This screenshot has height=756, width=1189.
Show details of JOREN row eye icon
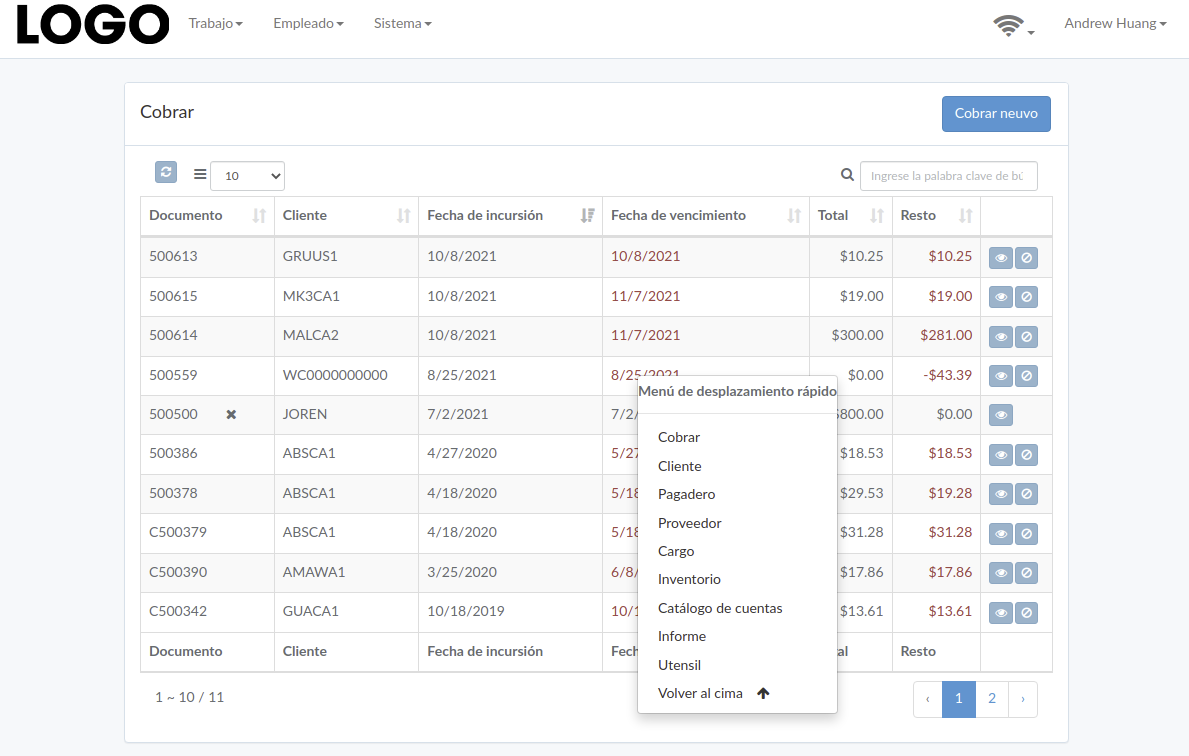click(1001, 415)
